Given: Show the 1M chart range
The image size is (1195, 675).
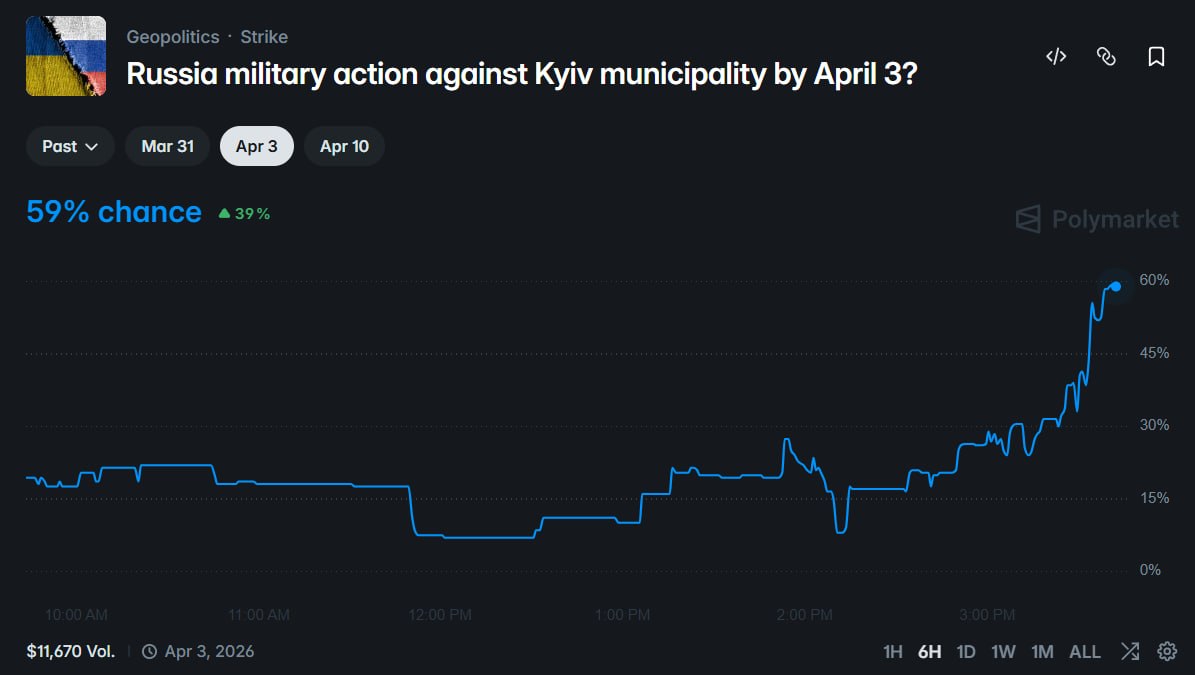Looking at the screenshot, I should (x=1042, y=652).
